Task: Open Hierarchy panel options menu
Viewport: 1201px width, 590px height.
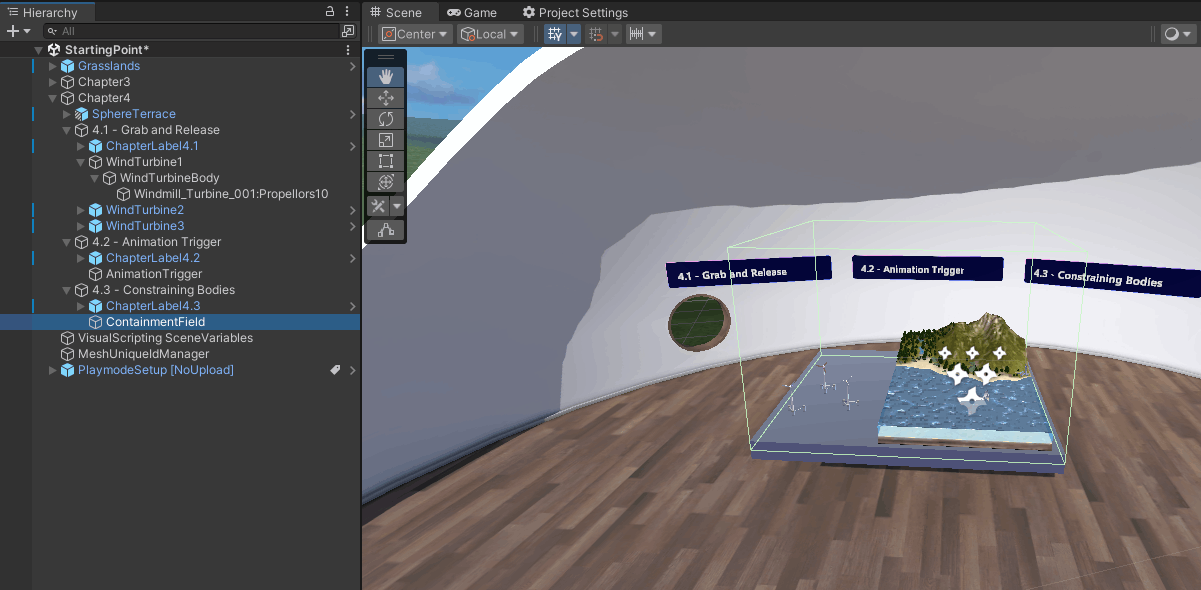Action: click(348, 12)
